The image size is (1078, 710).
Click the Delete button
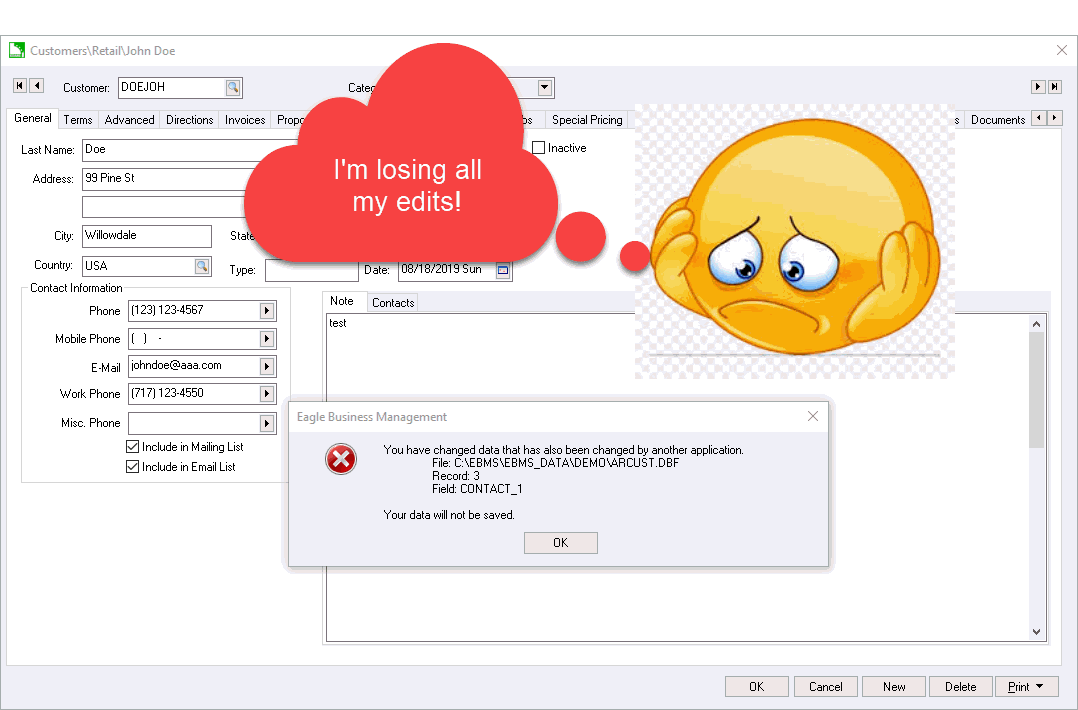(x=960, y=687)
